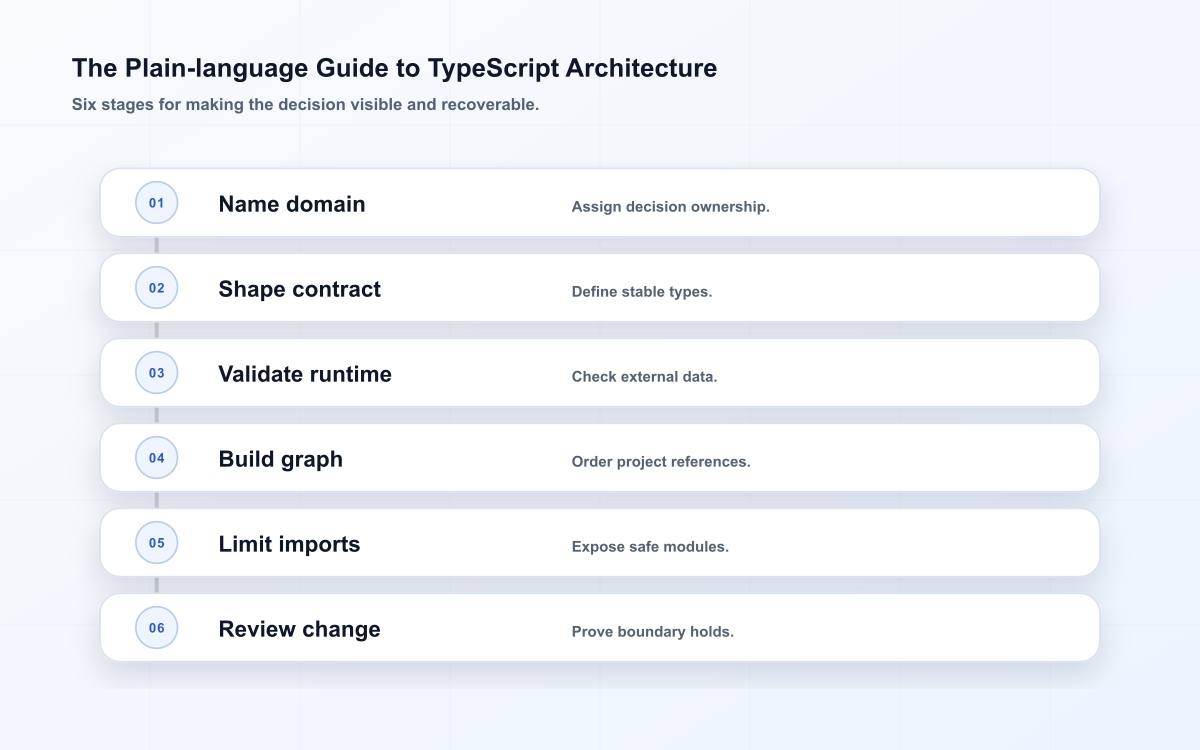This screenshot has width=1200, height=750.
Task: Click the 05 step number badge
Action: tap(156, 543)
